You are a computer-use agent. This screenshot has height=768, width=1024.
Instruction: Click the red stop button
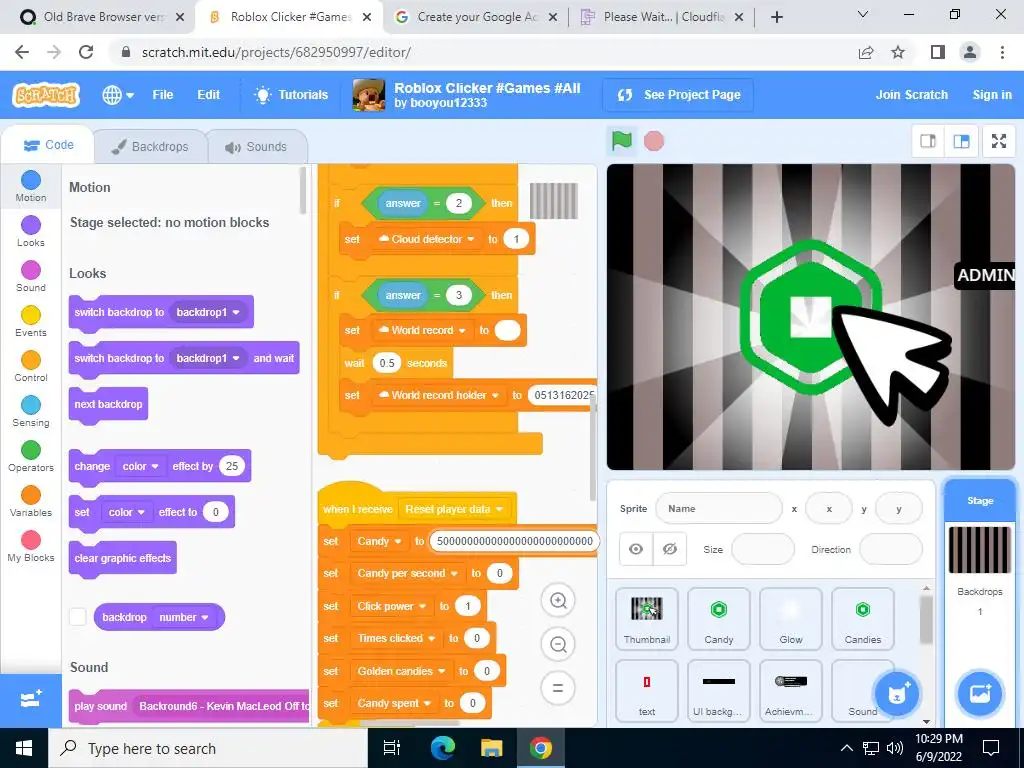(654, 141)
